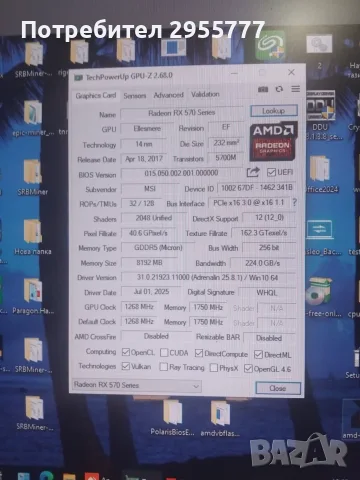Click the Digital Signature value WHQL
Screen dimensions: 360x480
(x=267, y=293)
